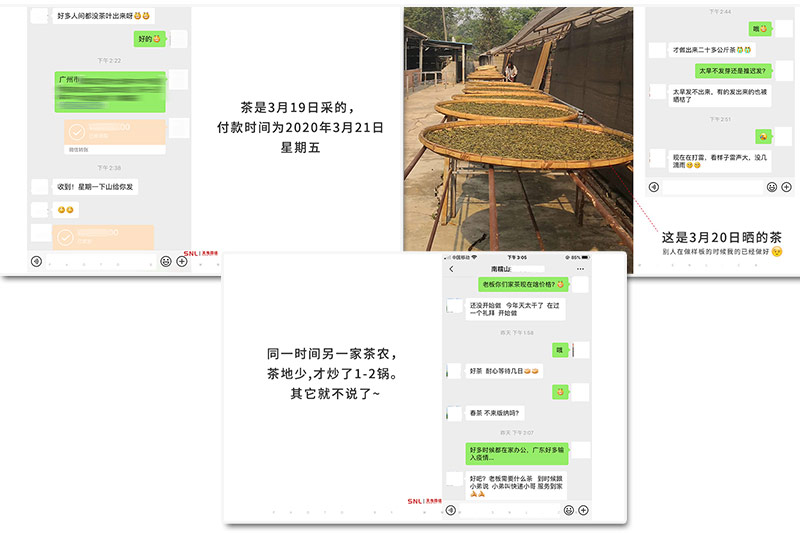The height and width of the screenshot is (533, 800).
Task: Select the green message 老板你们家茶现在啥价格?
Action: click(x=523, y=284)
